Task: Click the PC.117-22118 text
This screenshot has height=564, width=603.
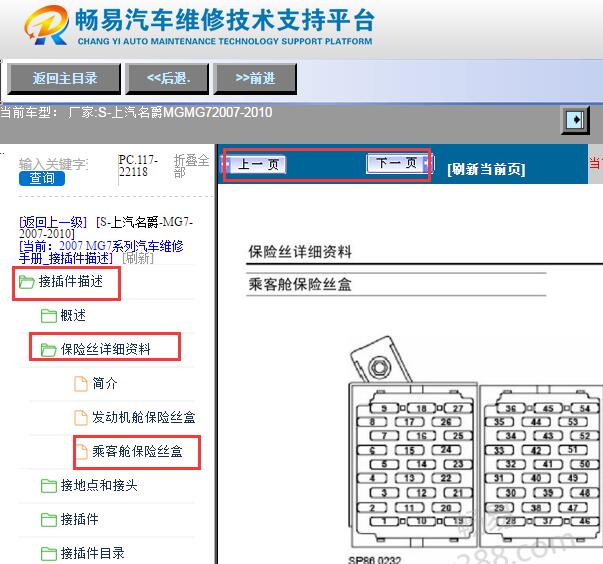Action: click(138, 166)
